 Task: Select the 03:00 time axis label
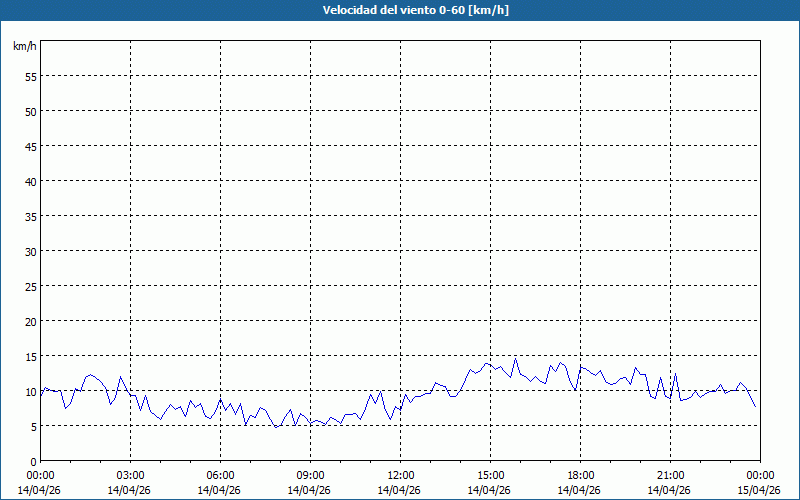coord(130,475)
